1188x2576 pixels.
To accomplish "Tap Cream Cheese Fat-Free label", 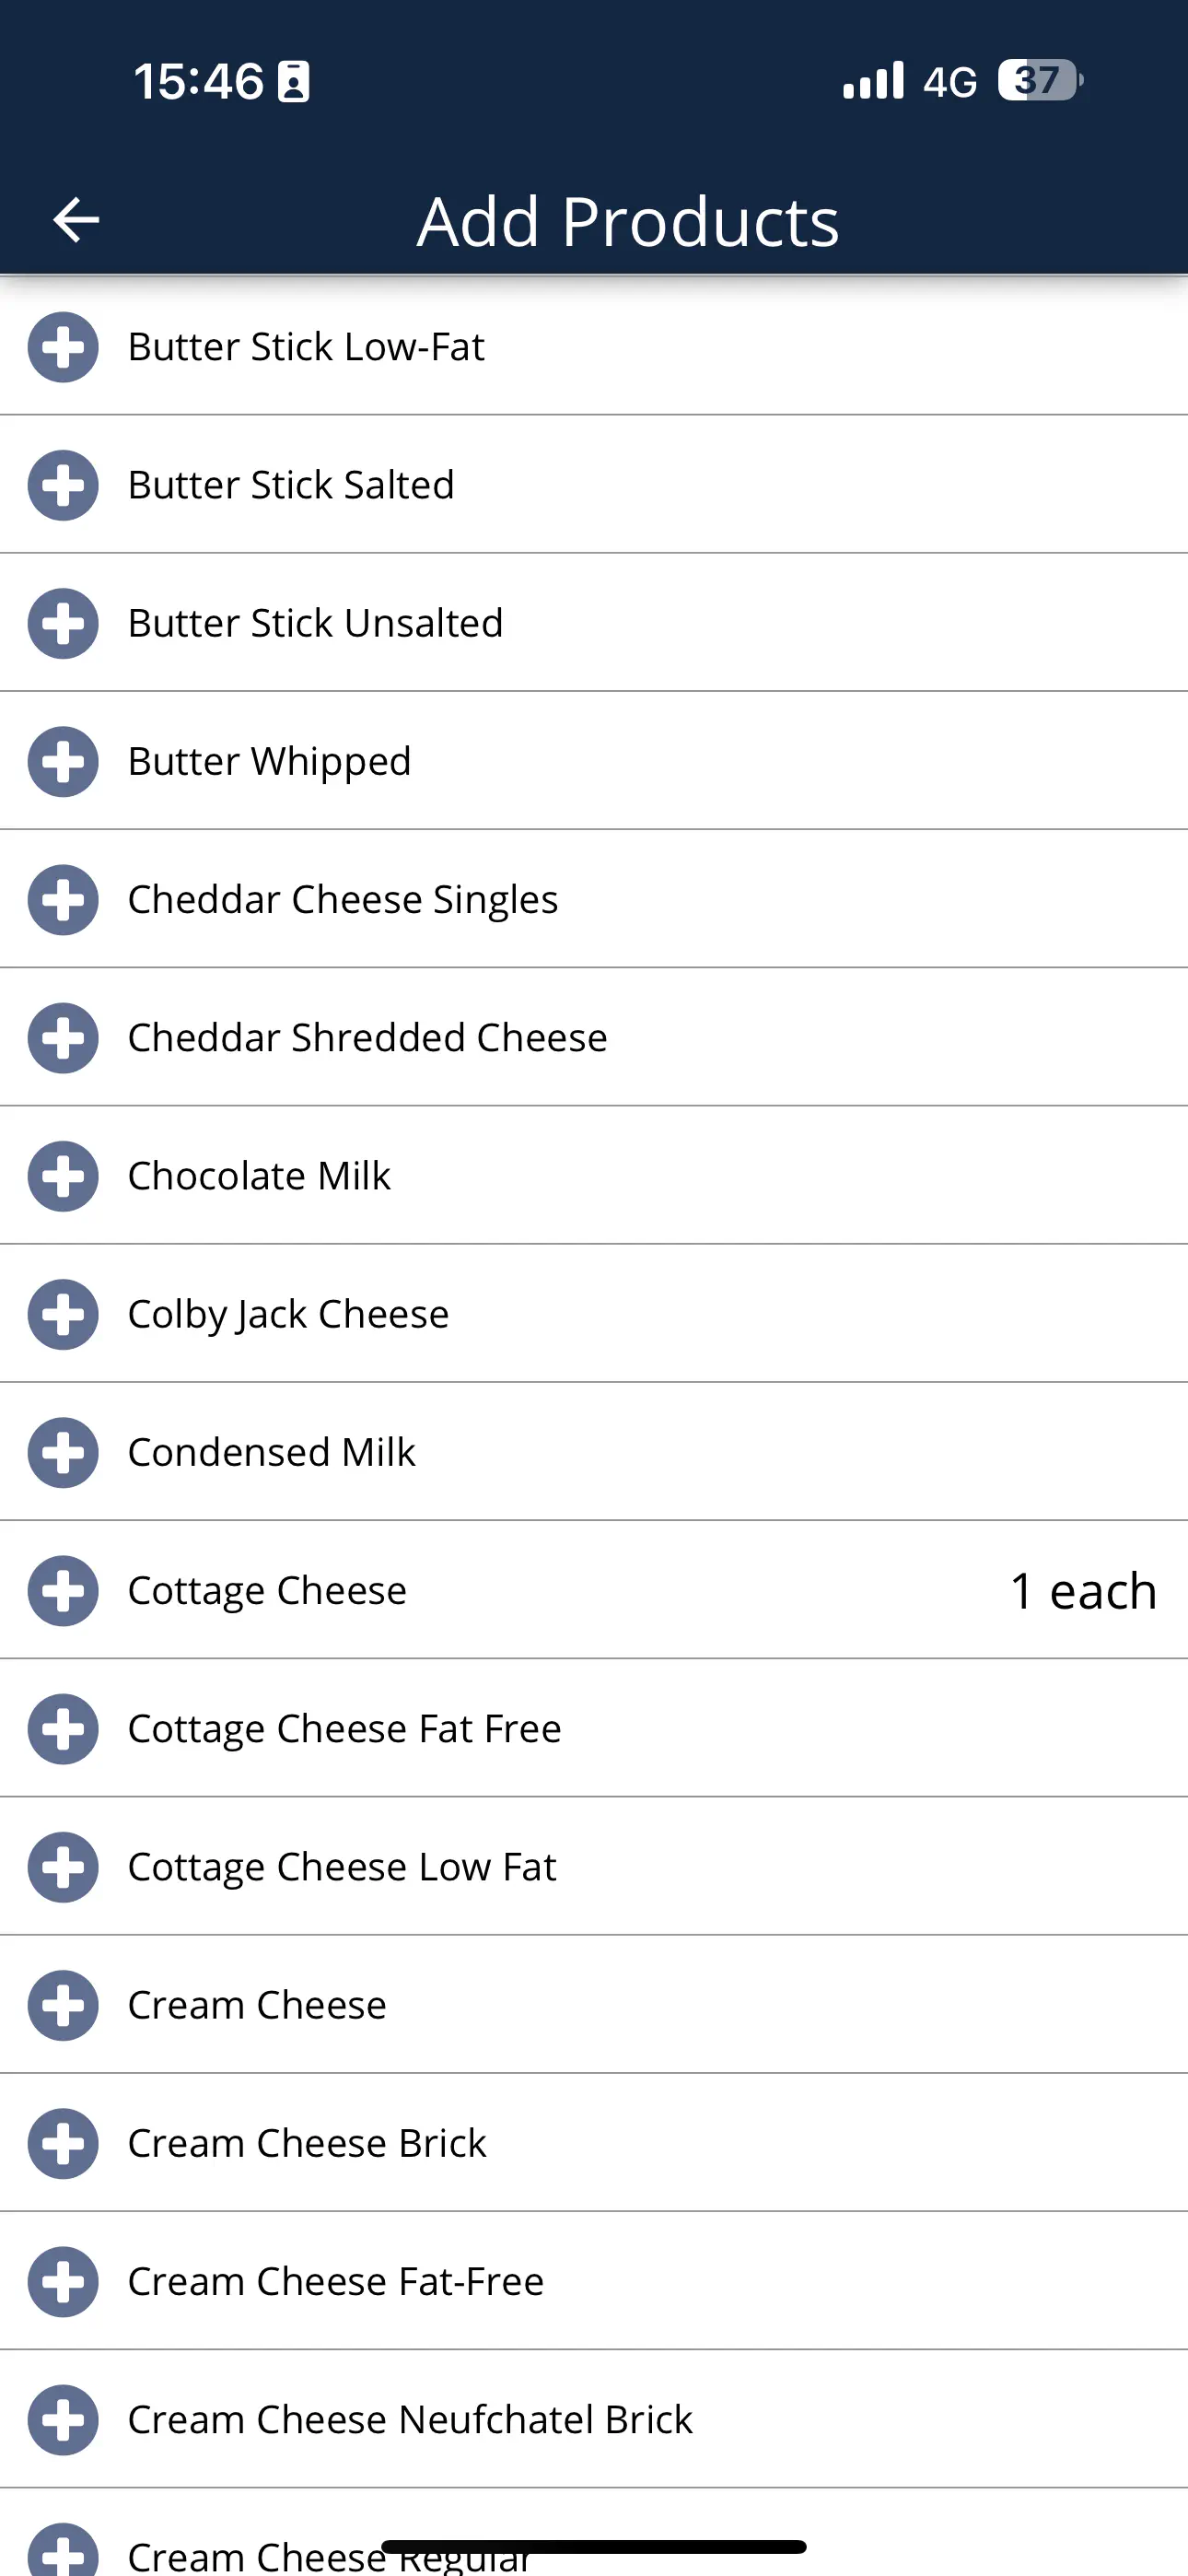I will [335, 2281].
